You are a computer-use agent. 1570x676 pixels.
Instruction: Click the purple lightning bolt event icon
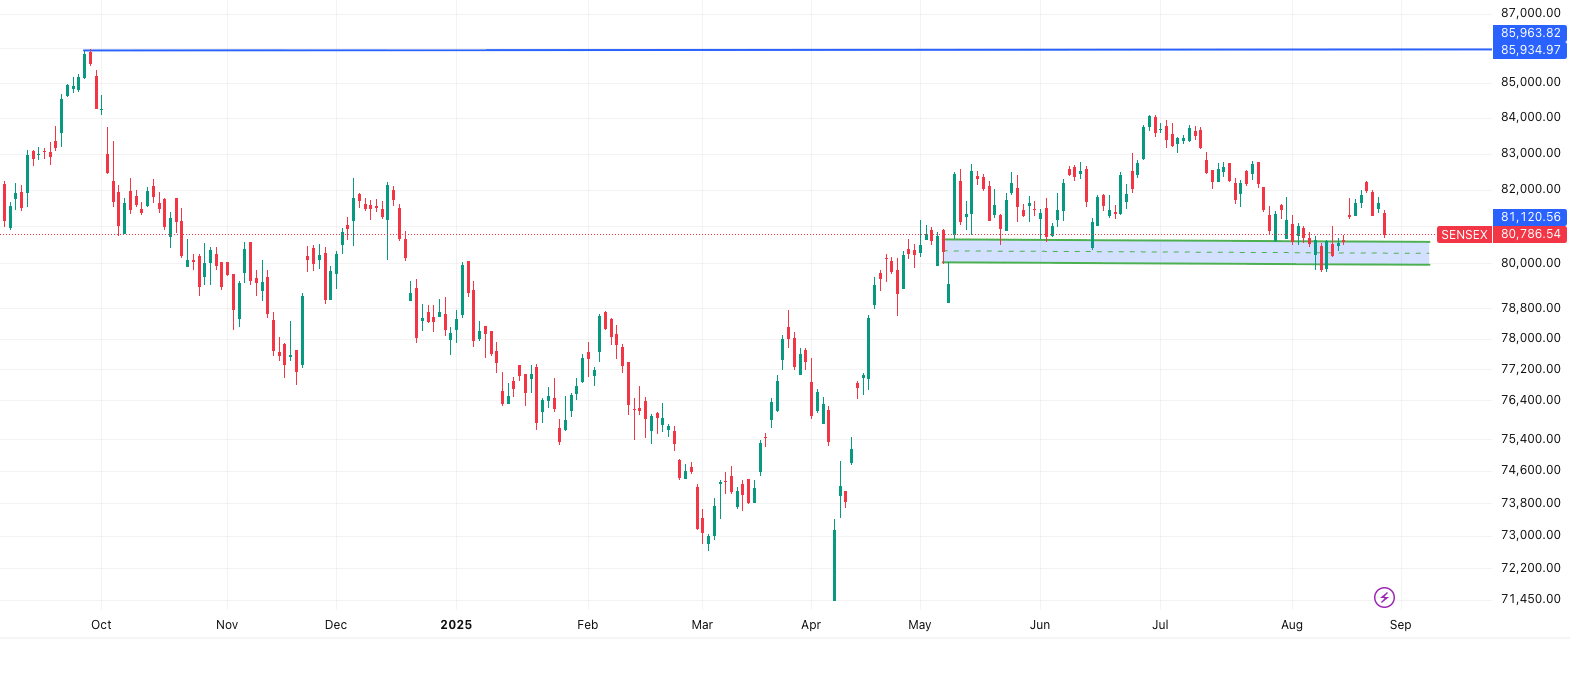pyautogui.click(x=1384, y=598)
